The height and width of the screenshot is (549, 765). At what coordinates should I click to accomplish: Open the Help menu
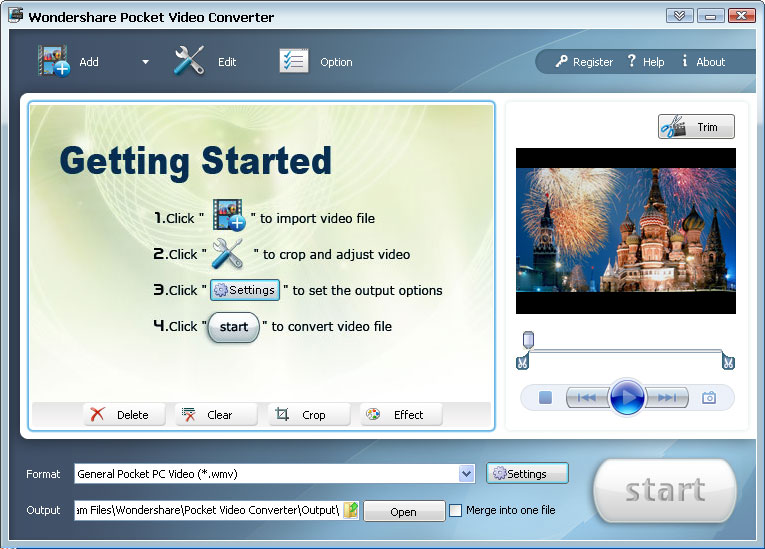pyautogui.click(x=645, y=61)
